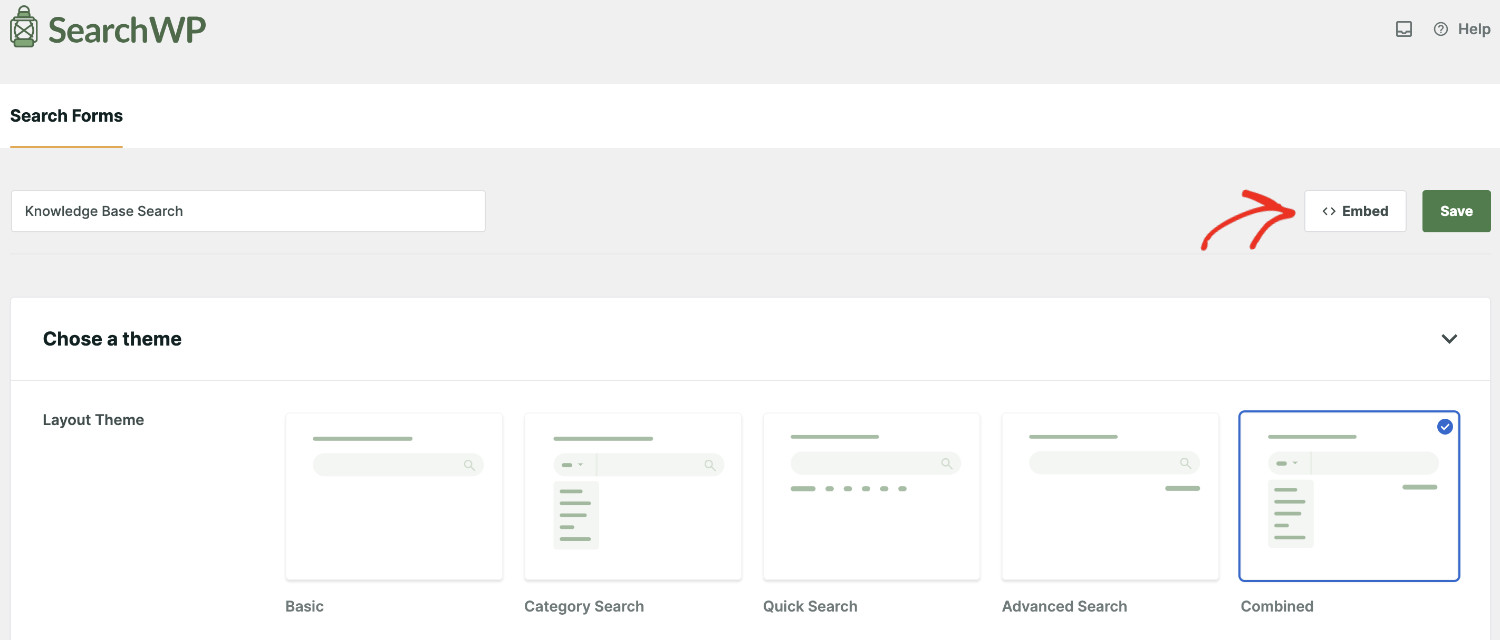Select the Advanced Search theme thumbnail
Image resolution: width=1500 pixels, height=640 pixels.
[1110, 496]
